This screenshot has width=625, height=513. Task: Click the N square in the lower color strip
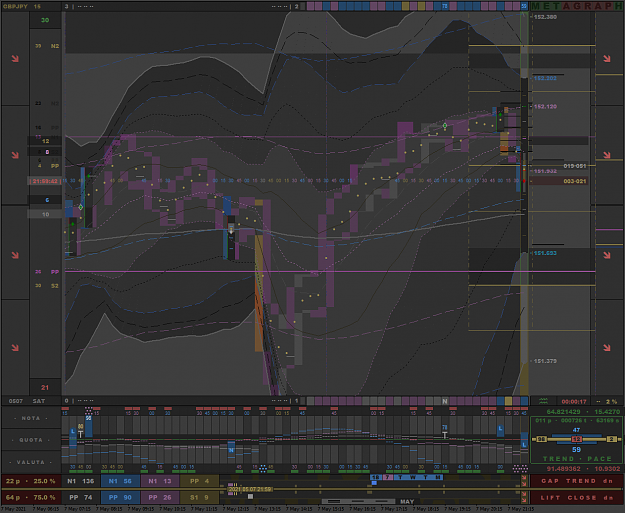tap(445, 401)
